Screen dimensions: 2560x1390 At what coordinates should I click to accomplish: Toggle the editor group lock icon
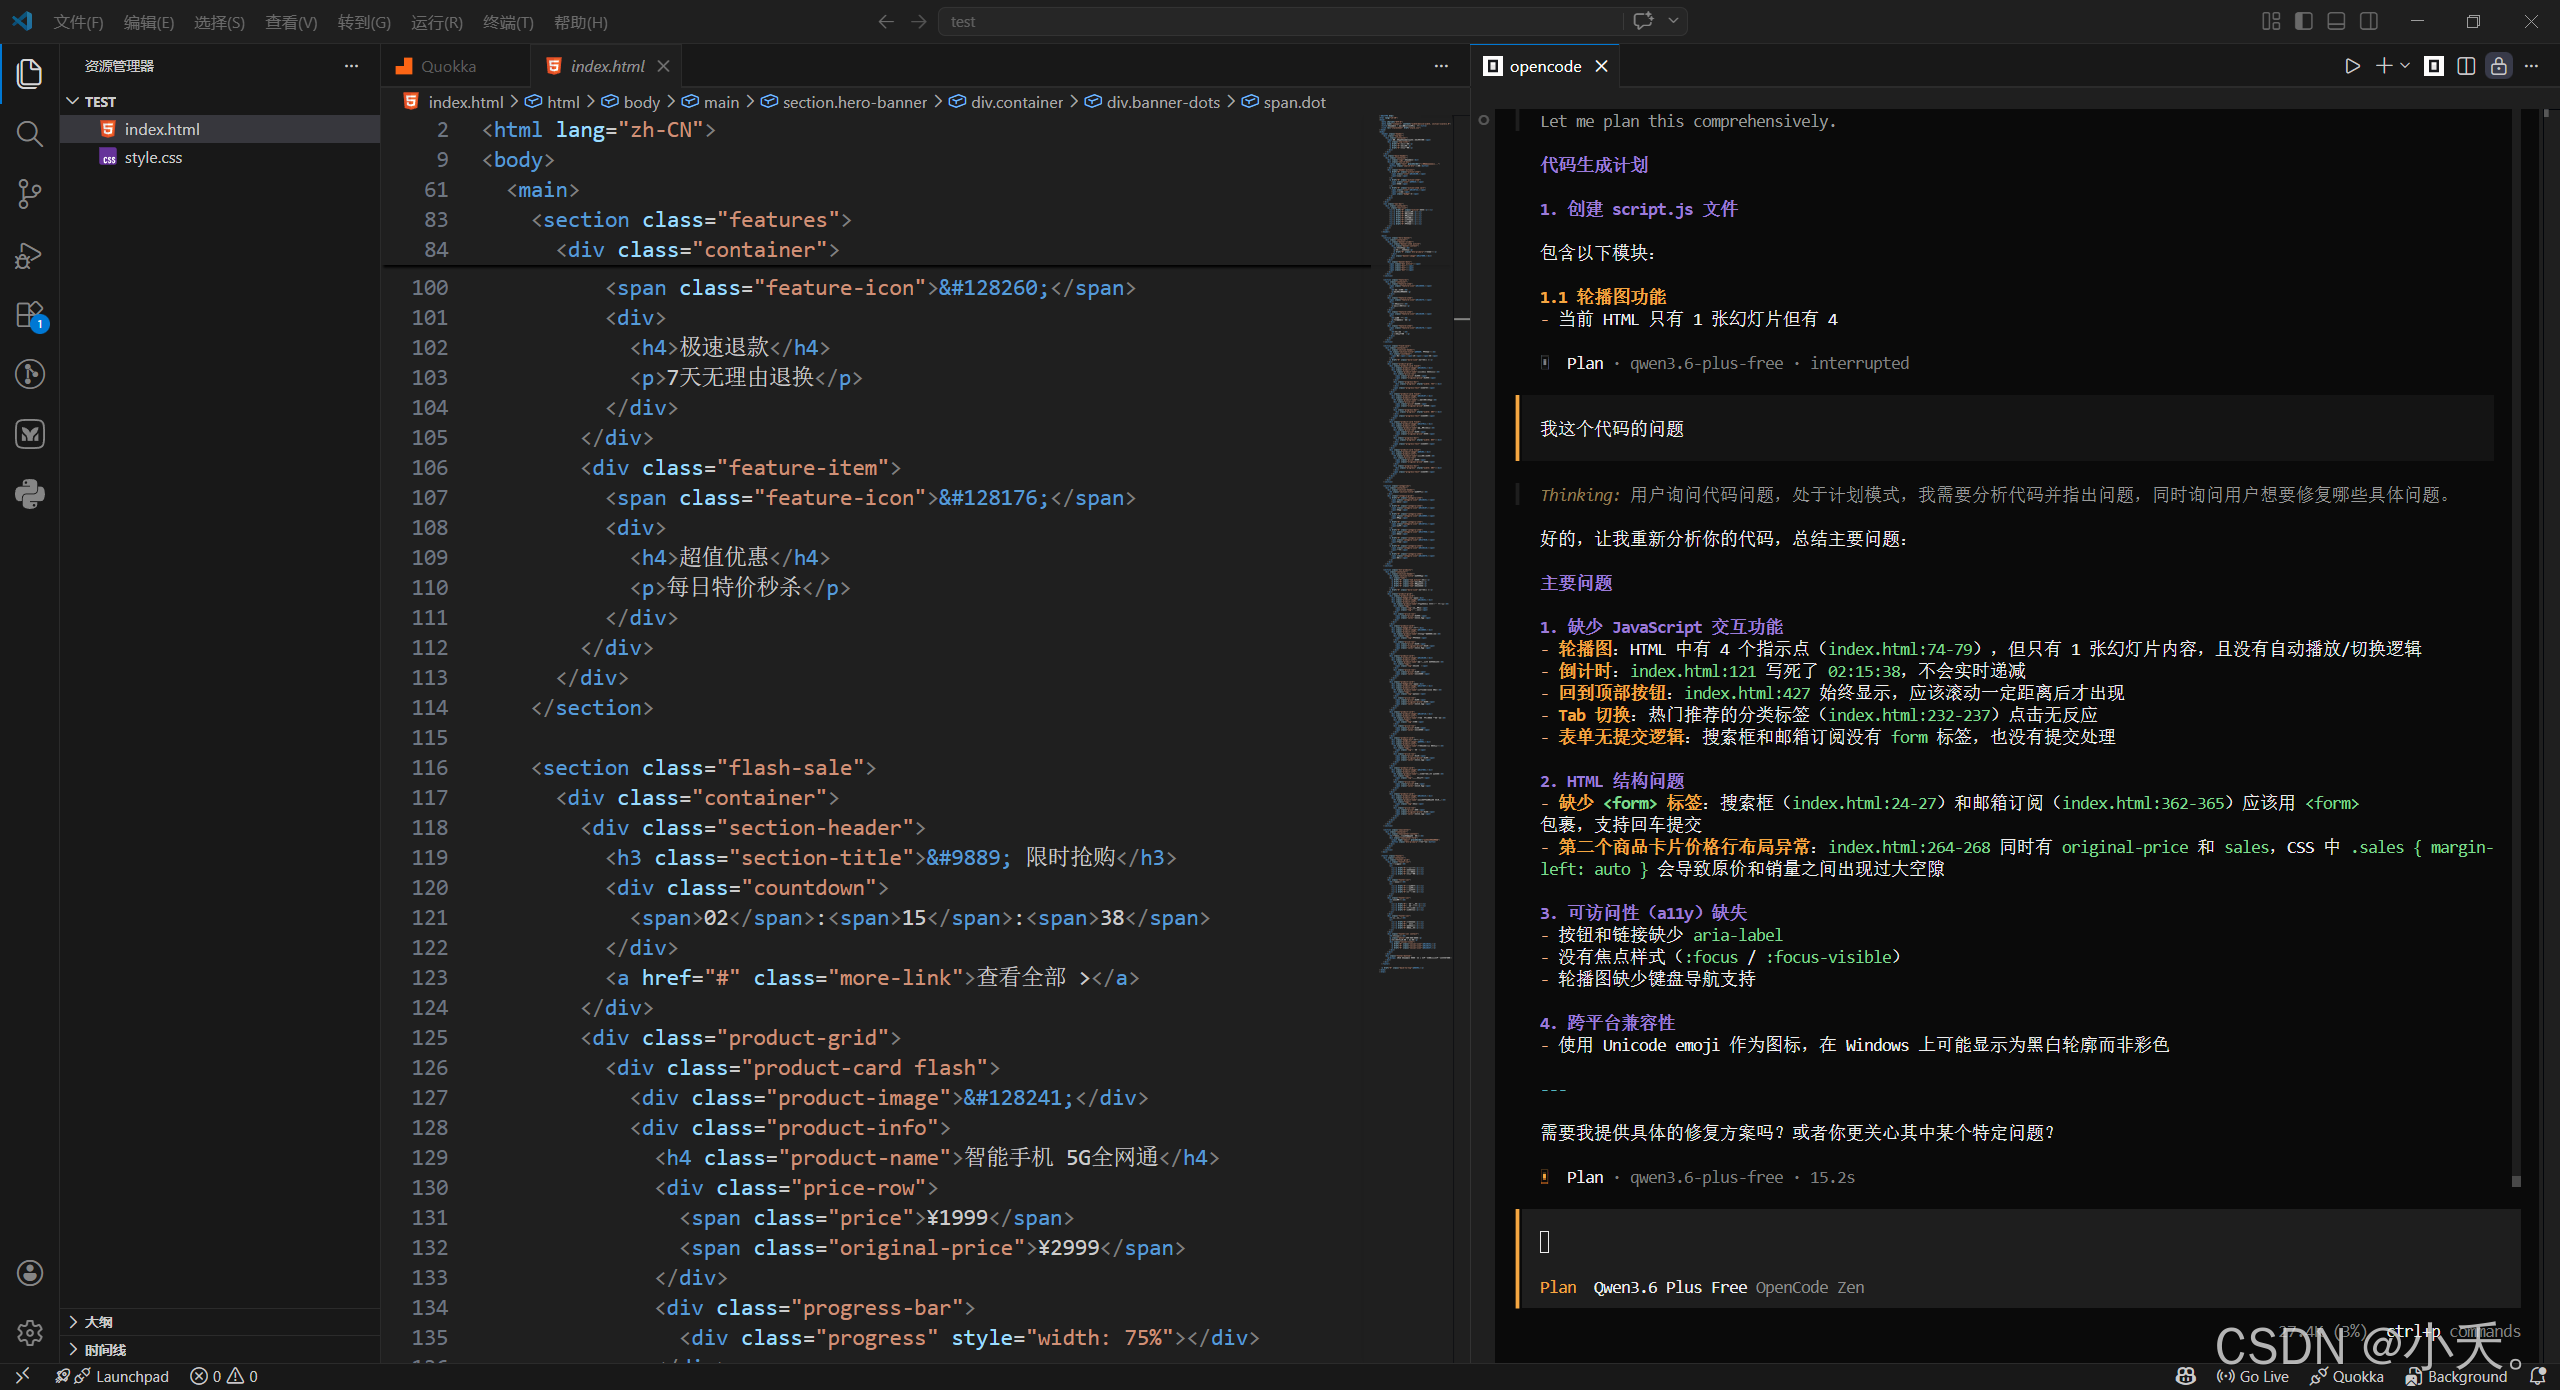(x=2498, y=66)
